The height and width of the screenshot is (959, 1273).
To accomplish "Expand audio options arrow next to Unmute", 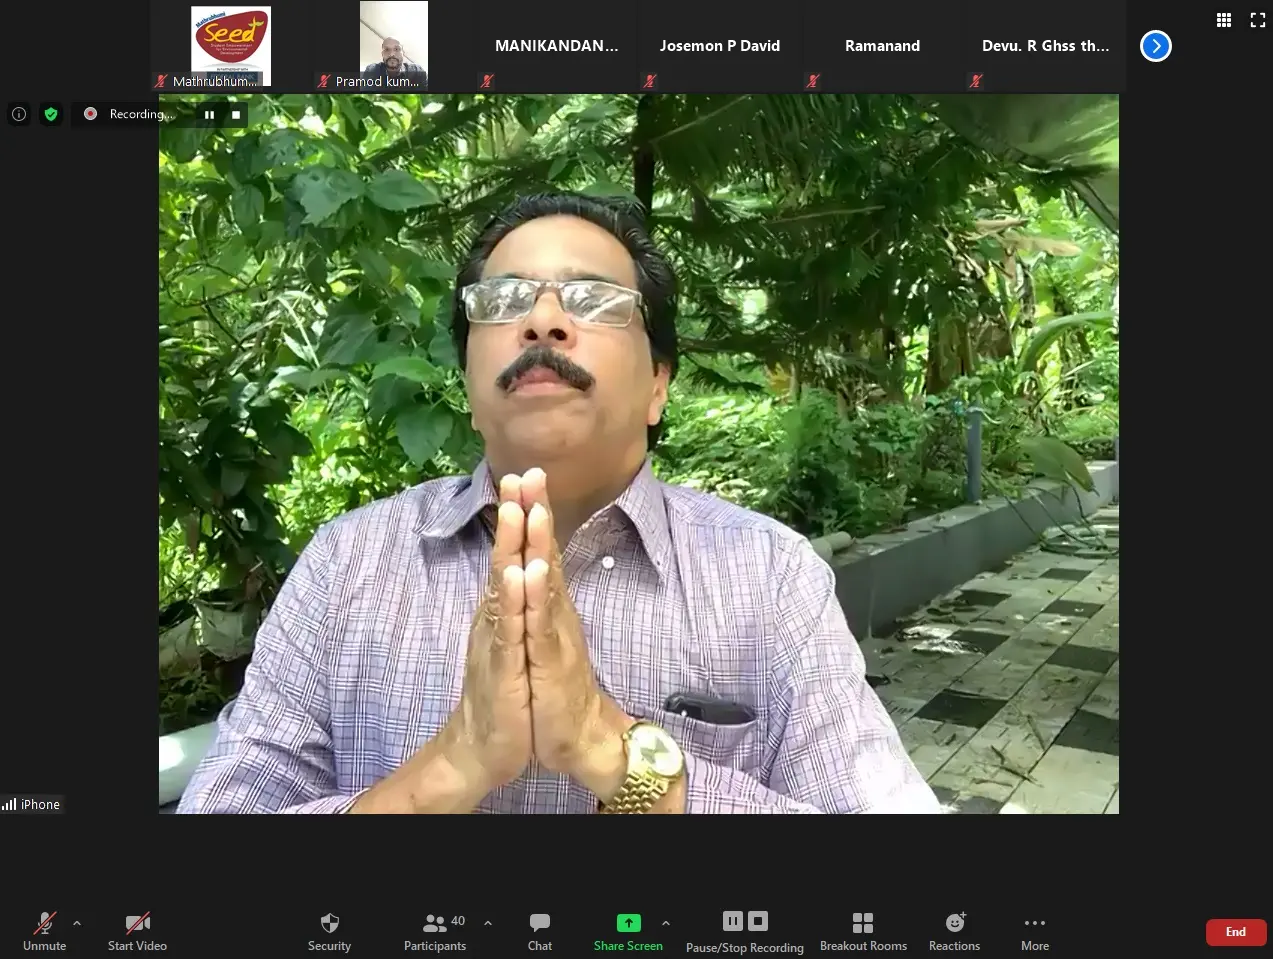I will 77,923.
